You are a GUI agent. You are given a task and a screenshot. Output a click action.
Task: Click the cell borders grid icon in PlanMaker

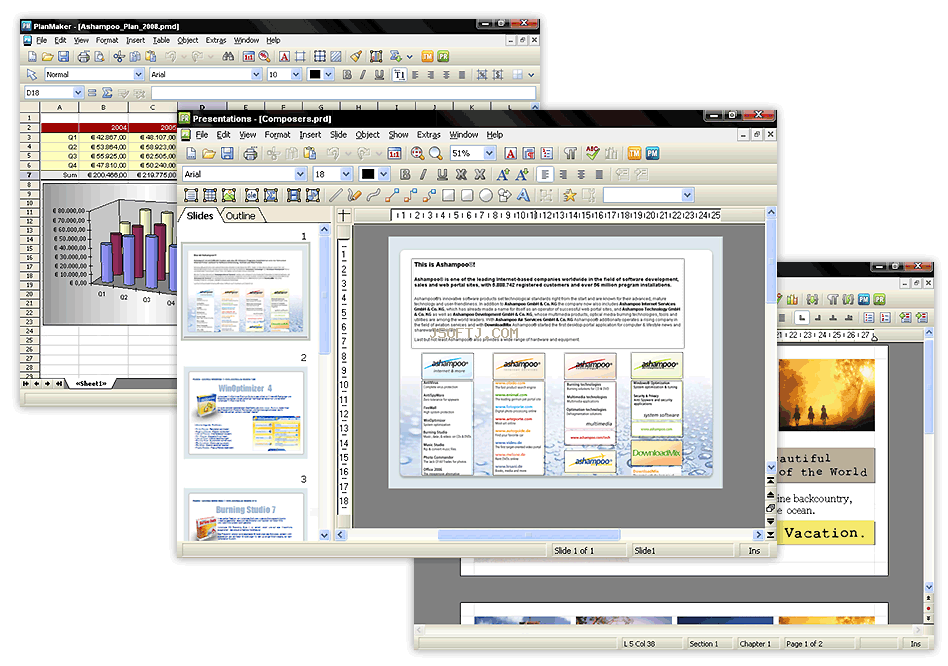click(x=320, y=57)
